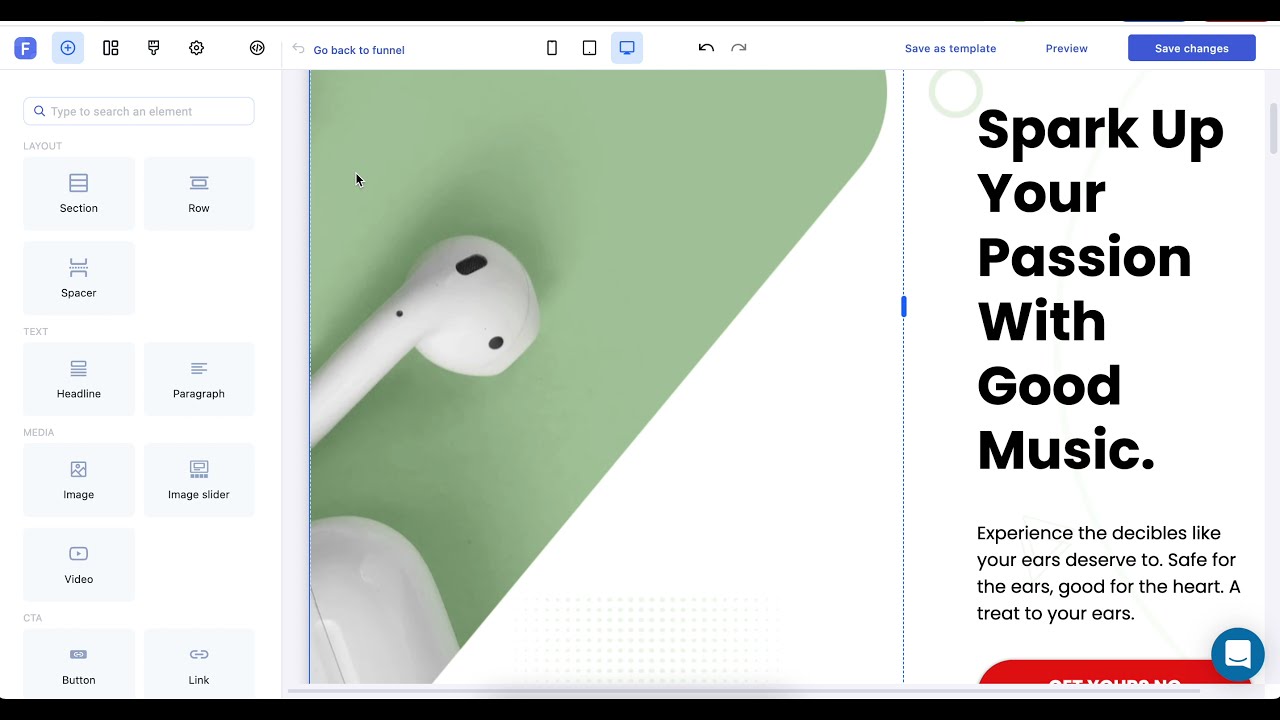Select the Section layout element
The image size is (1280, 720).
pos(79,193)
